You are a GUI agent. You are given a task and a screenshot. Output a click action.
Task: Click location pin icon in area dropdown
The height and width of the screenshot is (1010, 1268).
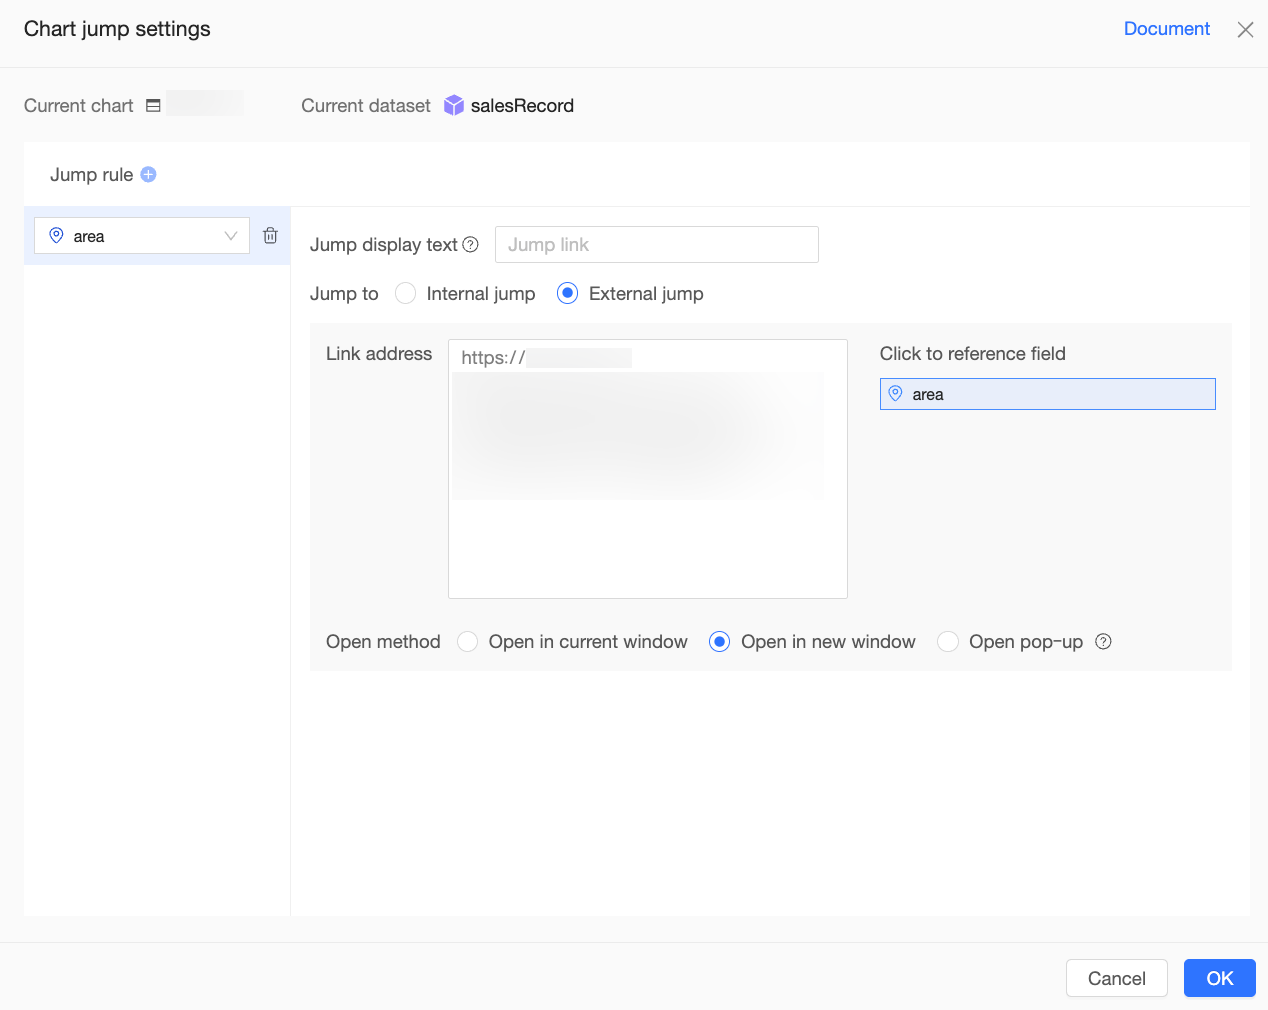57,236
